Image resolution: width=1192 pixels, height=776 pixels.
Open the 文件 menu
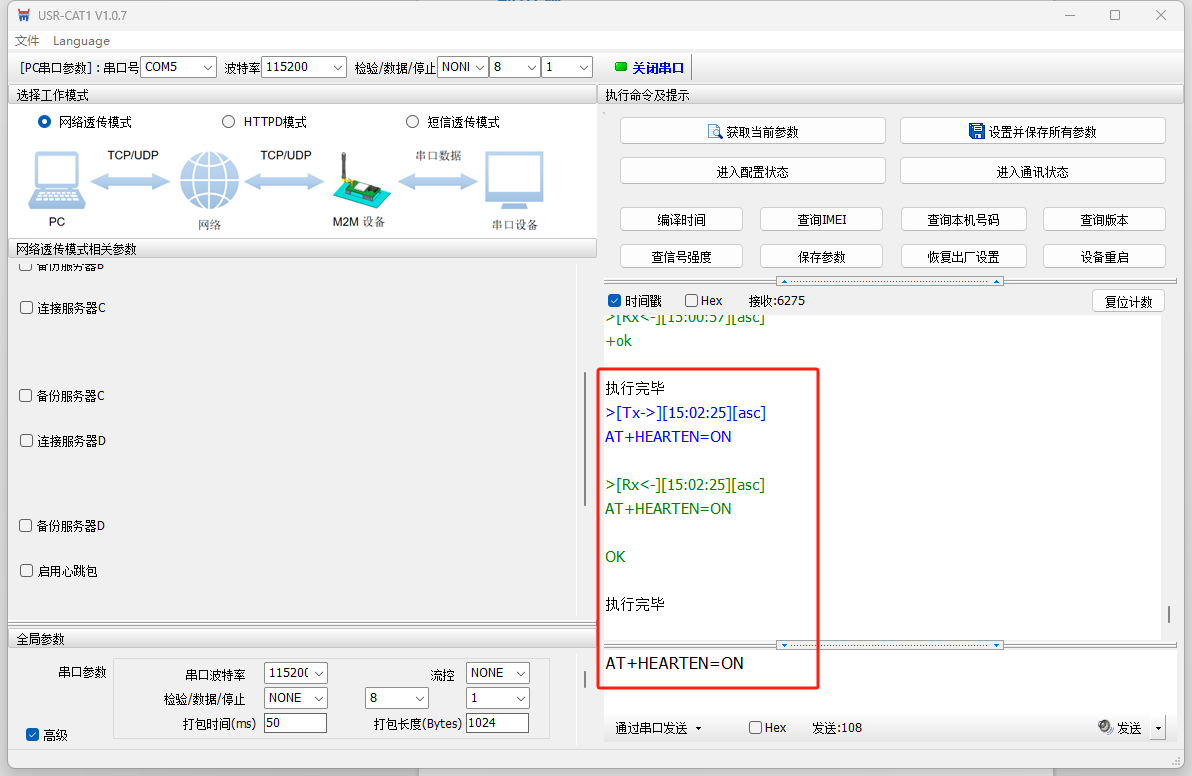pyautogui.click(x=27, y=41)
